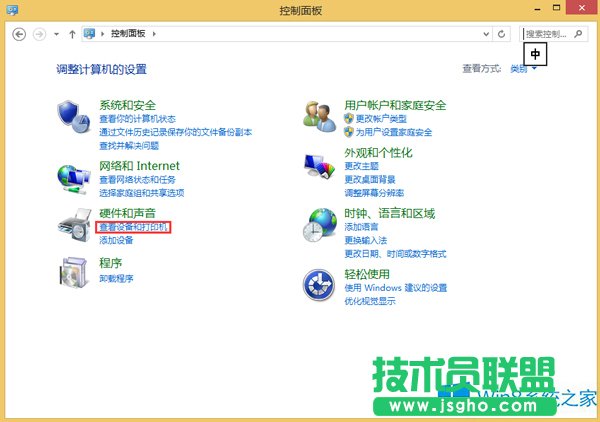Click the 网络和 Internet globe icon
Viewport: 600px width, 422px height.
pos(73,177)
